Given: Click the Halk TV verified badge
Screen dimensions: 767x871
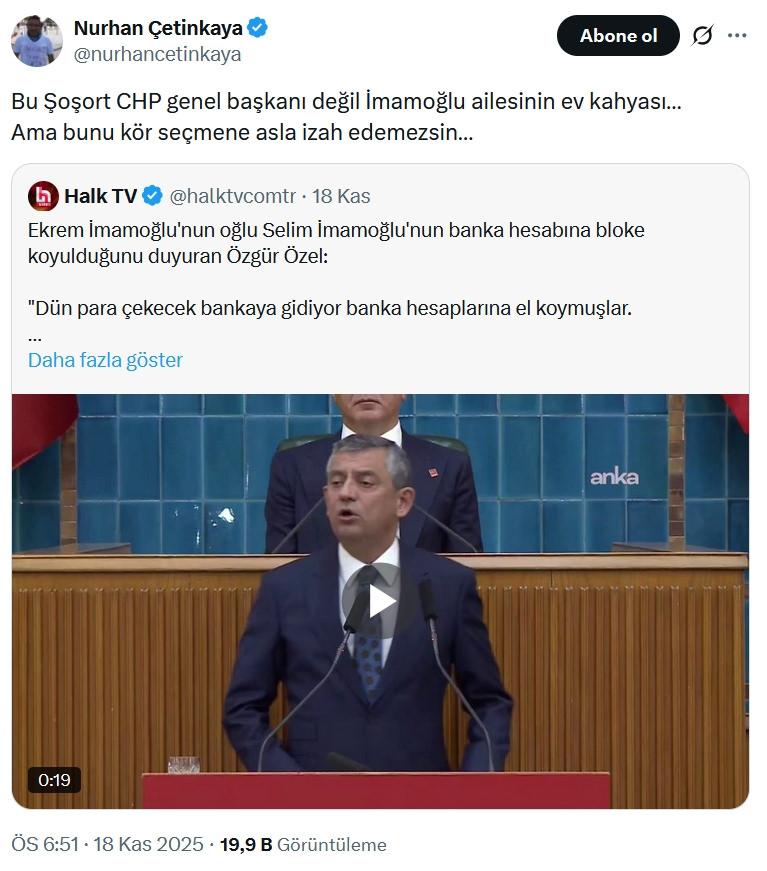Looking at the screenshot, I should tap(152, 196).
